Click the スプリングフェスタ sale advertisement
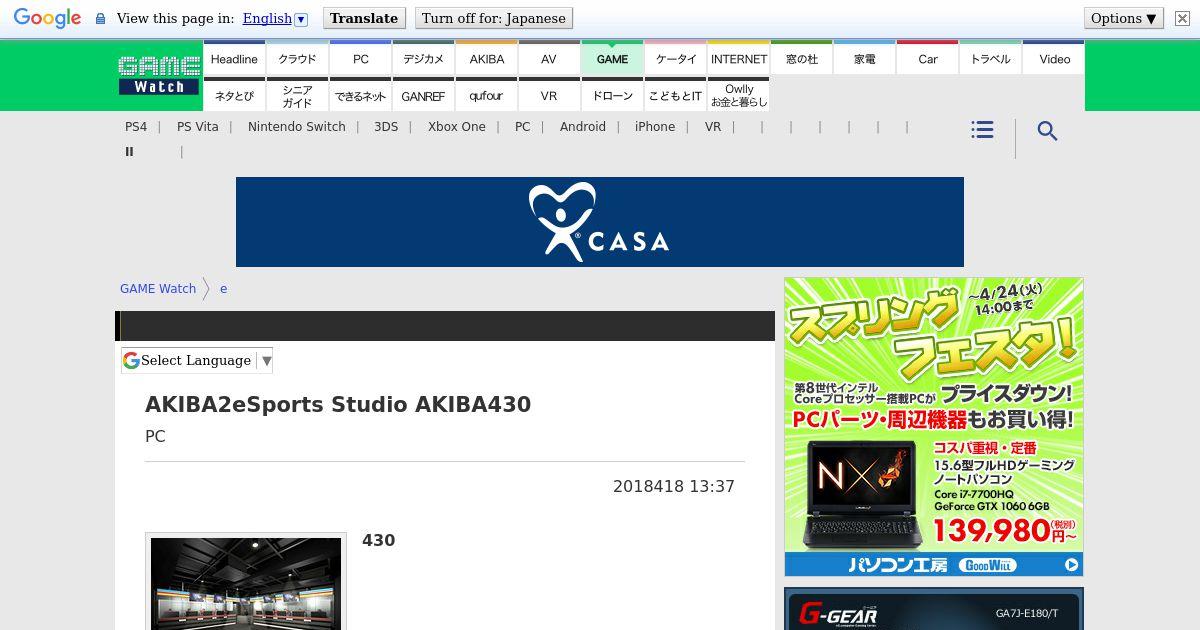Viewport: 1200px width, 630px height. pyautogui.click(x=934, y=427)
